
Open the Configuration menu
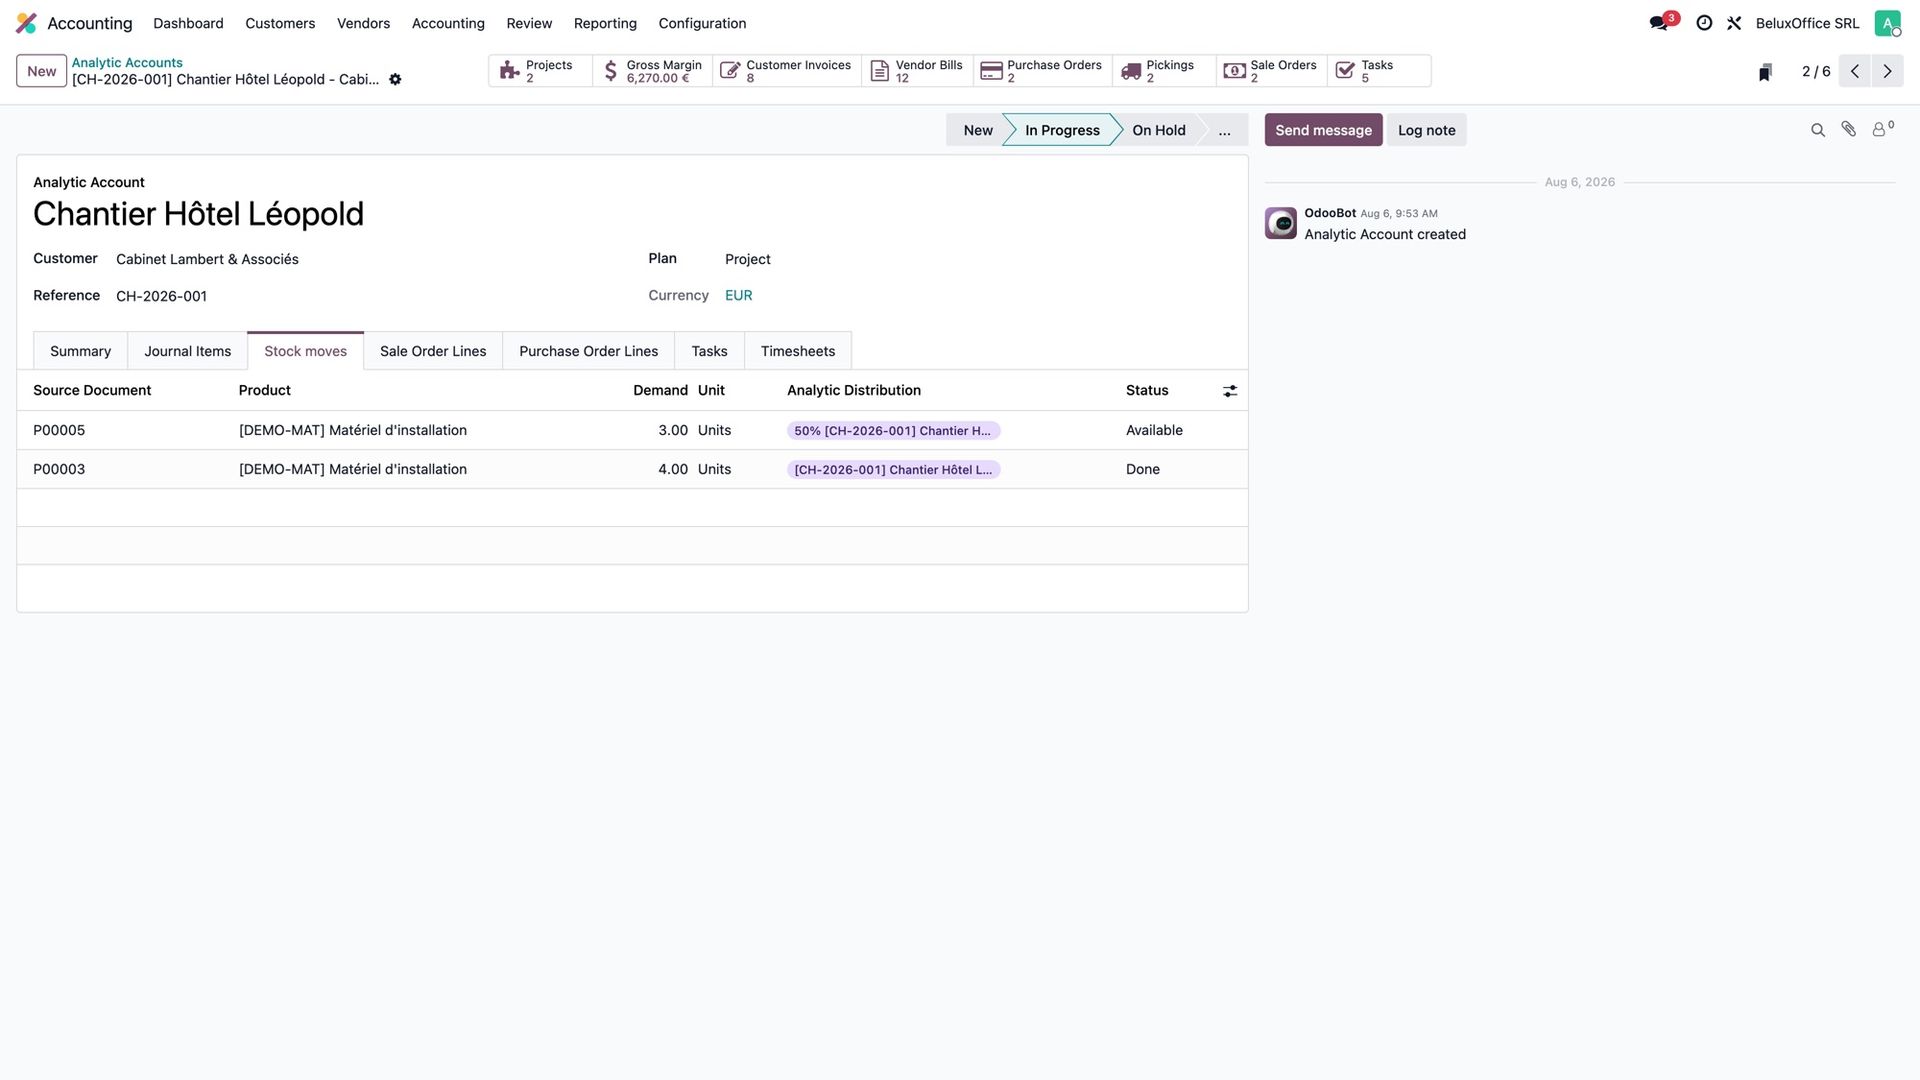click(702, 23)
